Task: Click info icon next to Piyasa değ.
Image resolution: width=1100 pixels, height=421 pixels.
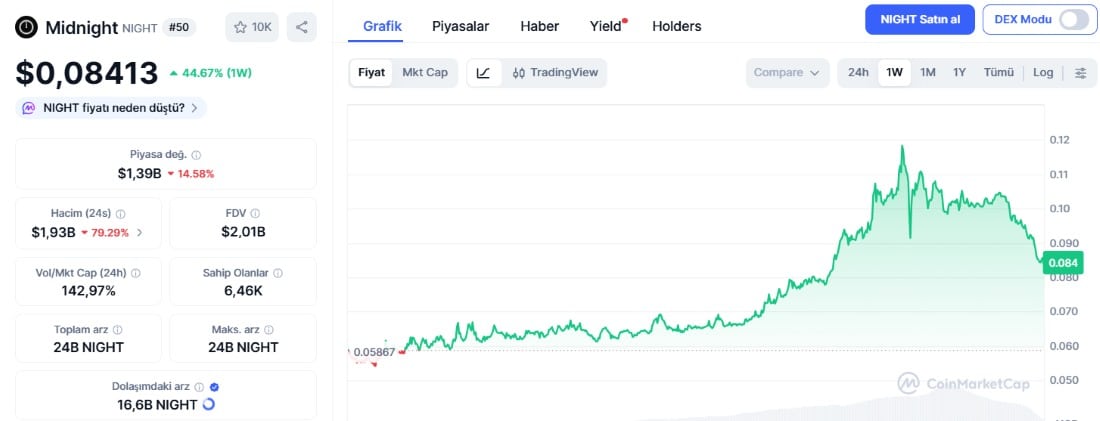Action: (x=196, y=155)
